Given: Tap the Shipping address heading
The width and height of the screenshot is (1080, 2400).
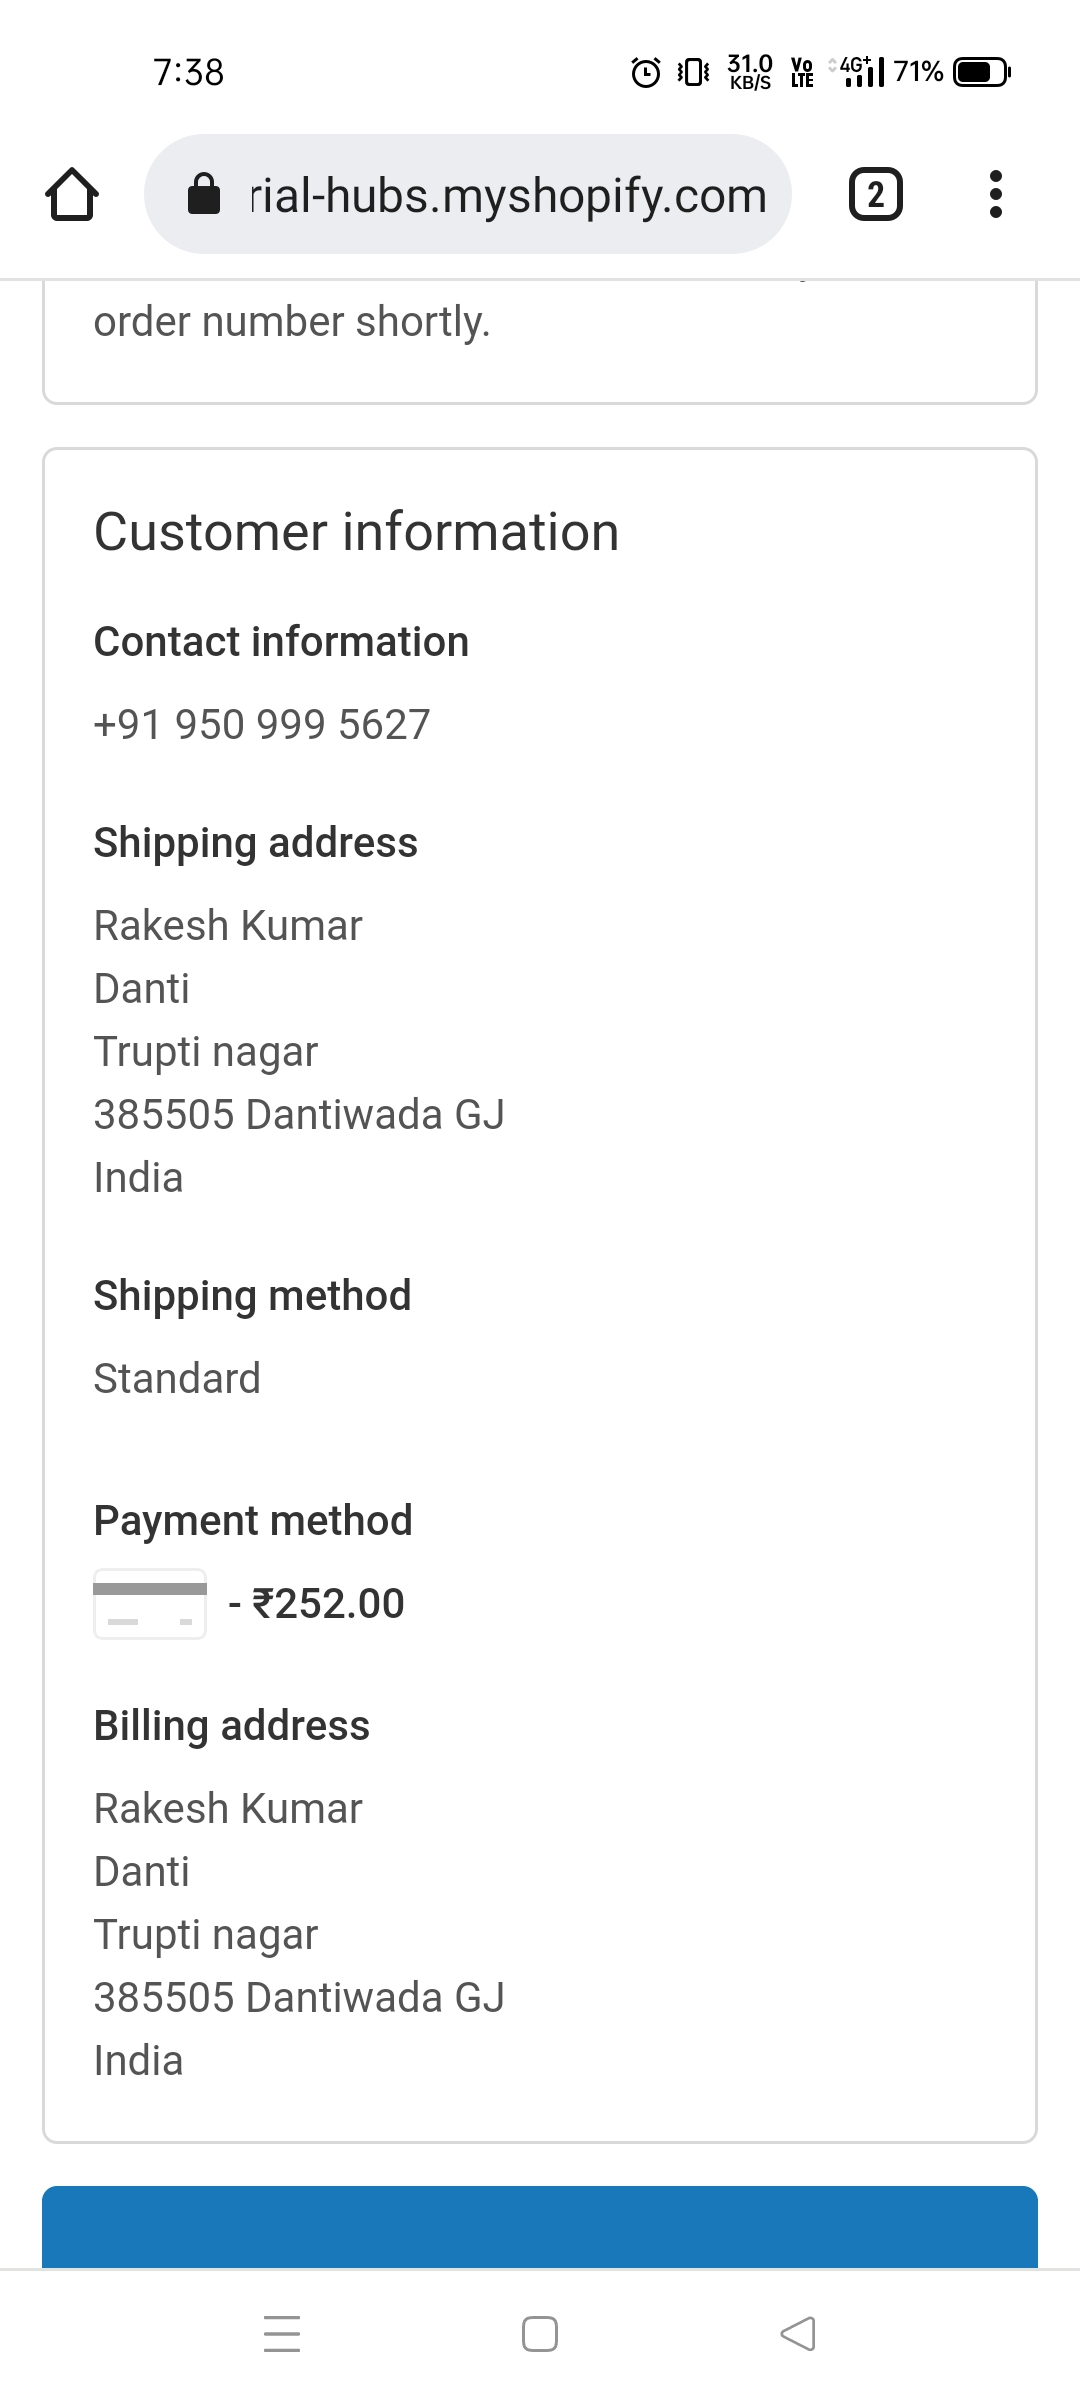Looking at the screenshot, I should point(256,842).
